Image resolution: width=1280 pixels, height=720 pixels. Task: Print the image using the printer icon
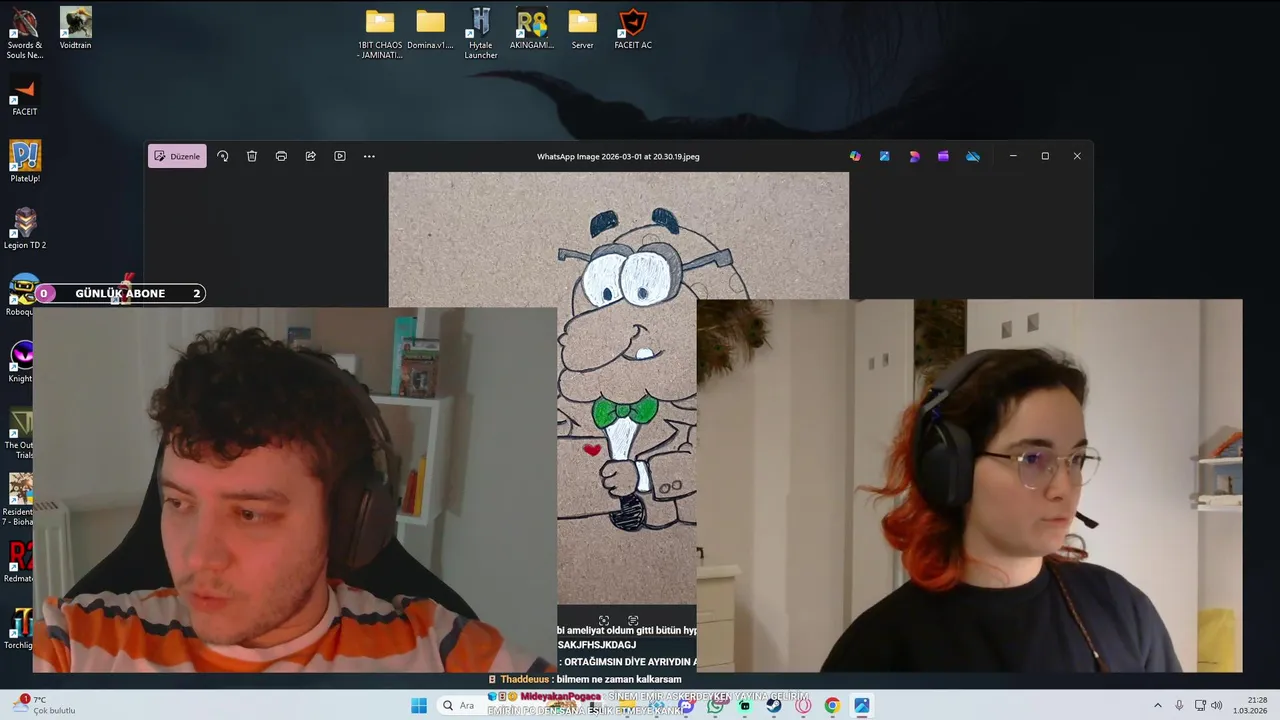[x=281, y=156]
